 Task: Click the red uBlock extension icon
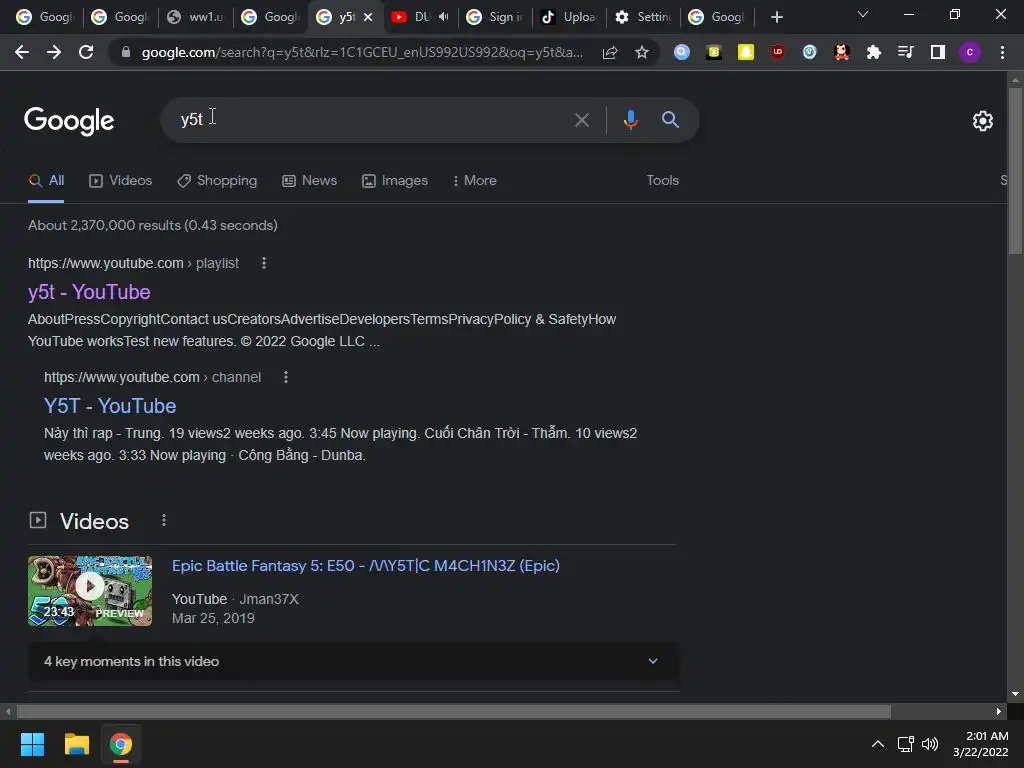778,52
